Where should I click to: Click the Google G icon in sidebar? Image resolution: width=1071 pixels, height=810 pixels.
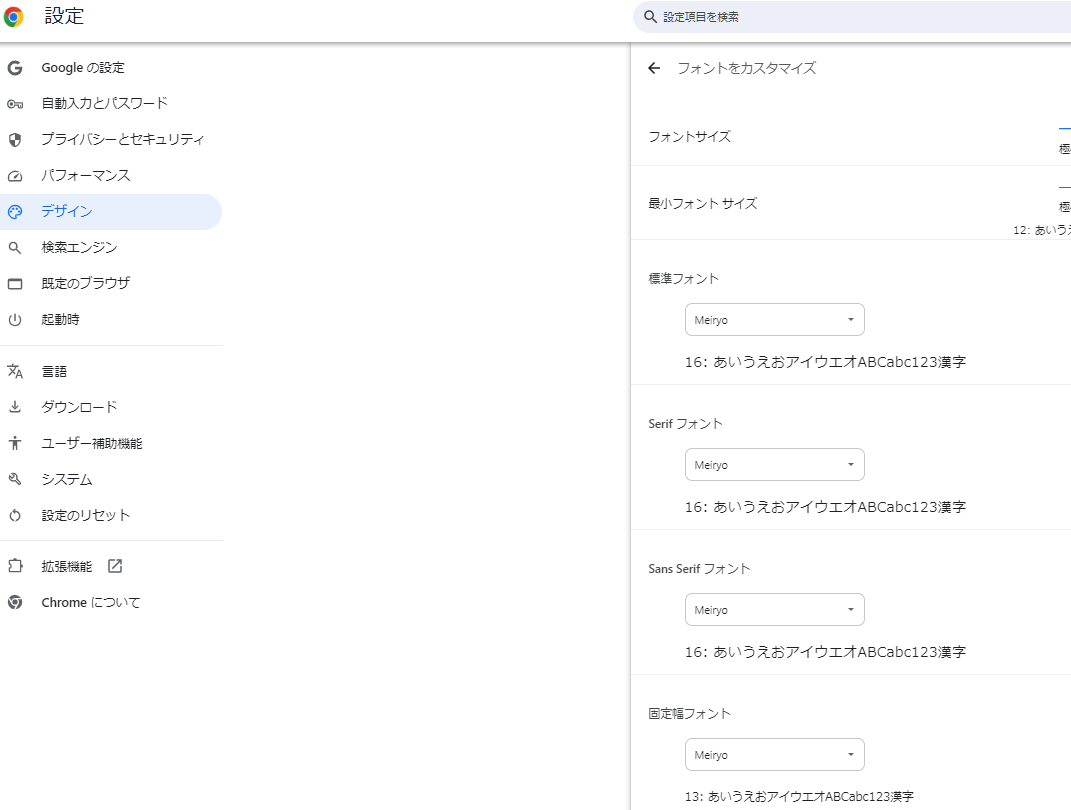15,68
